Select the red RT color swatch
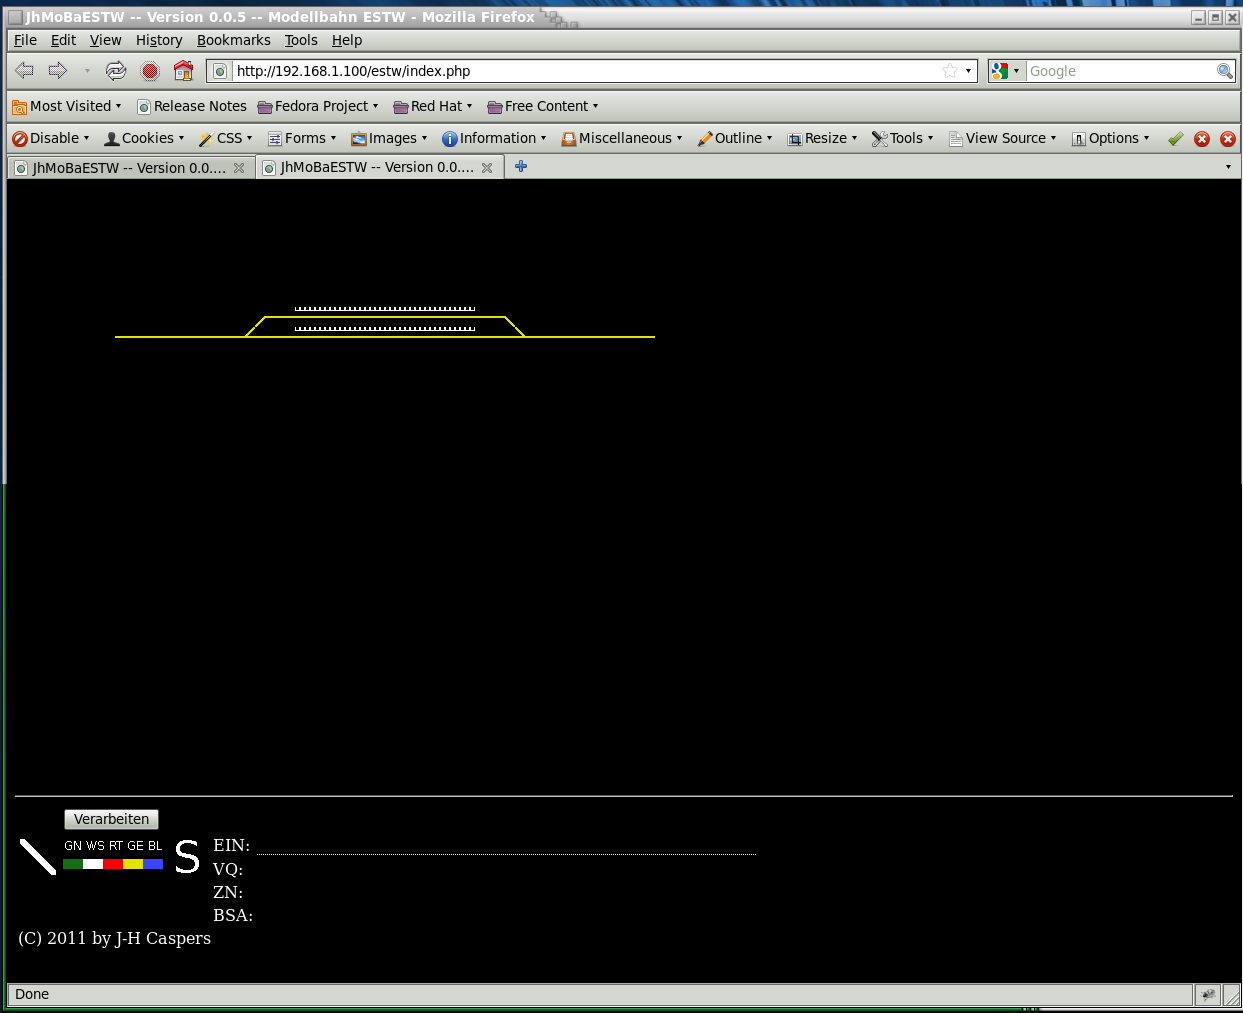1243x1013 pixels. click(113, 864)
